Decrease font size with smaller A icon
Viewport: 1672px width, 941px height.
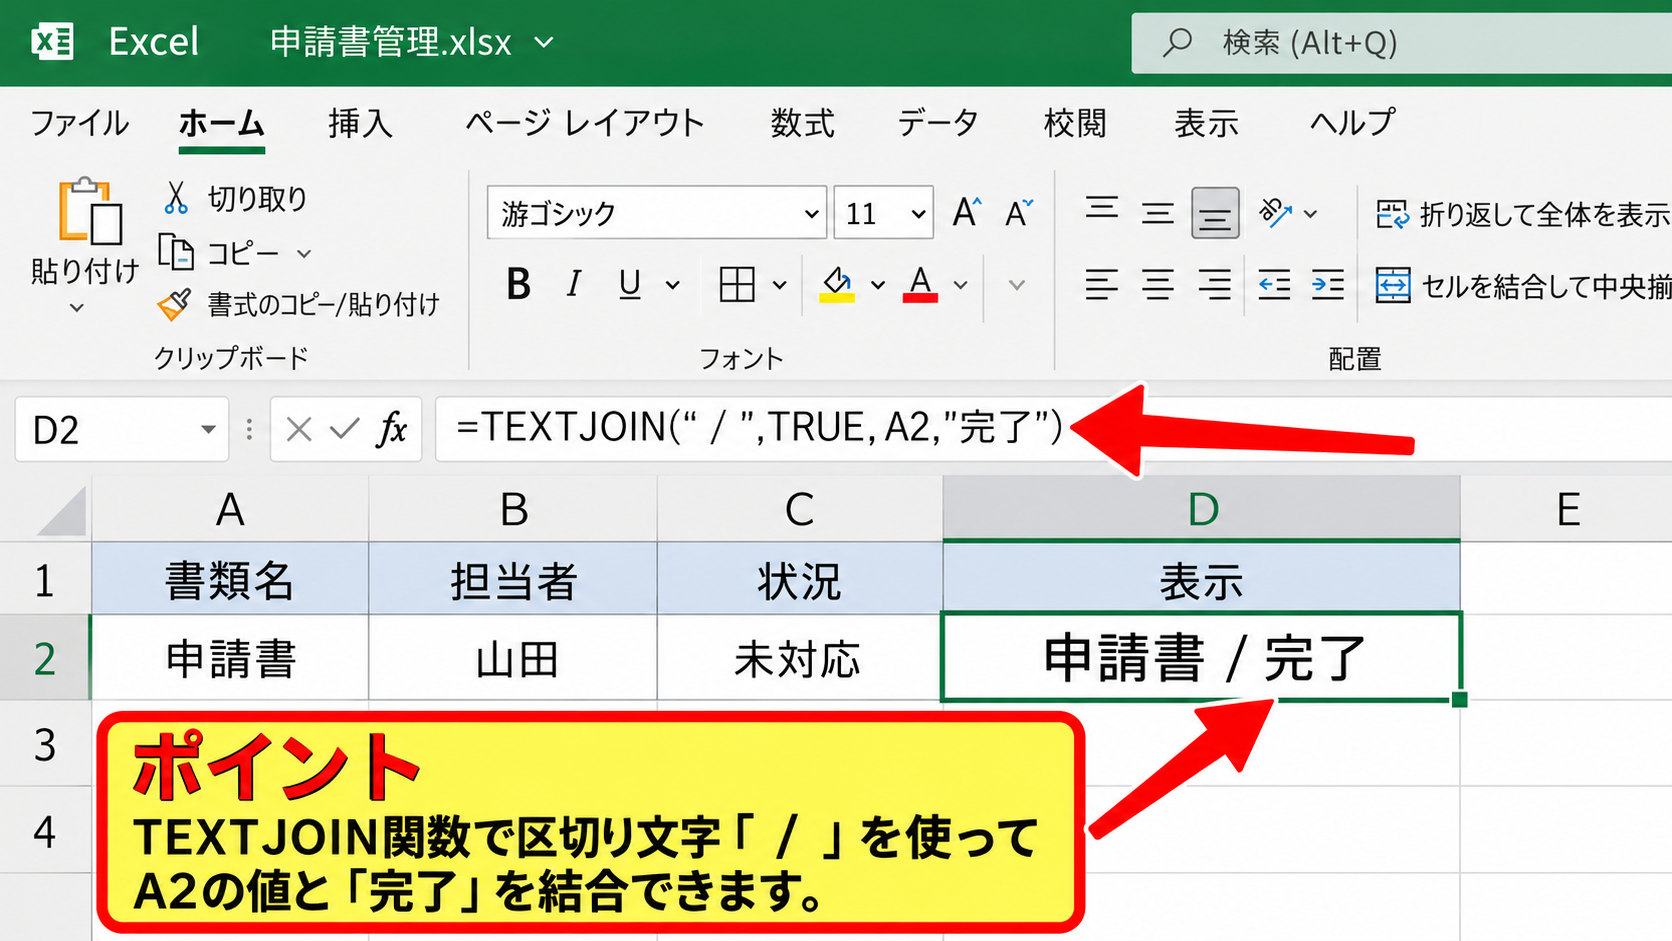1019,212
